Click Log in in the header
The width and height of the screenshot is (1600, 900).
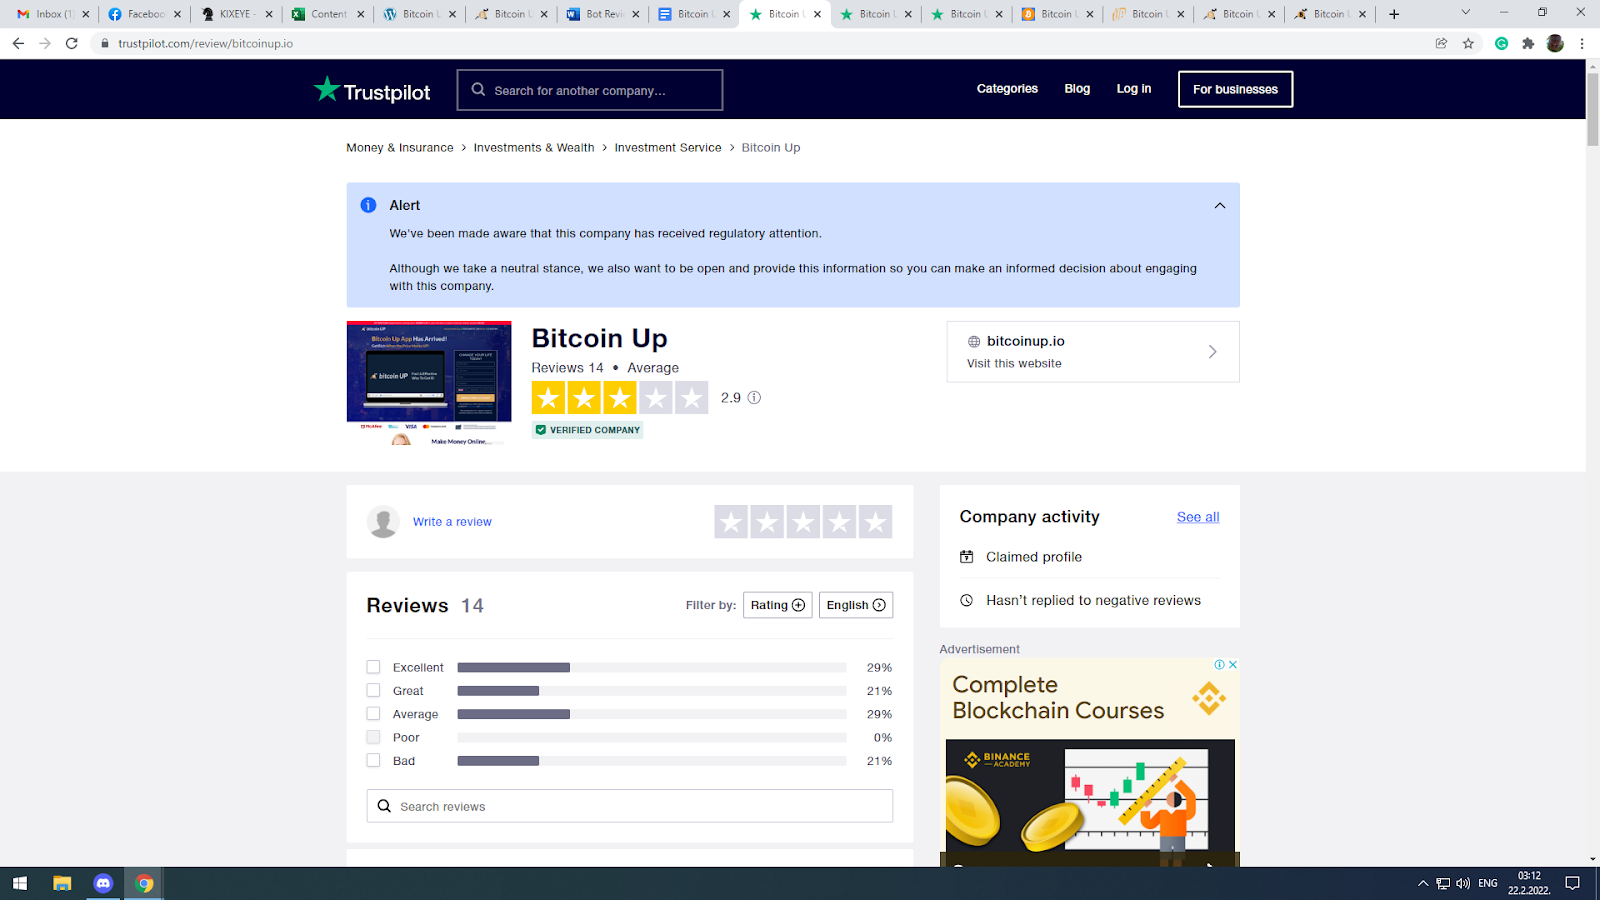[1134, 89]
